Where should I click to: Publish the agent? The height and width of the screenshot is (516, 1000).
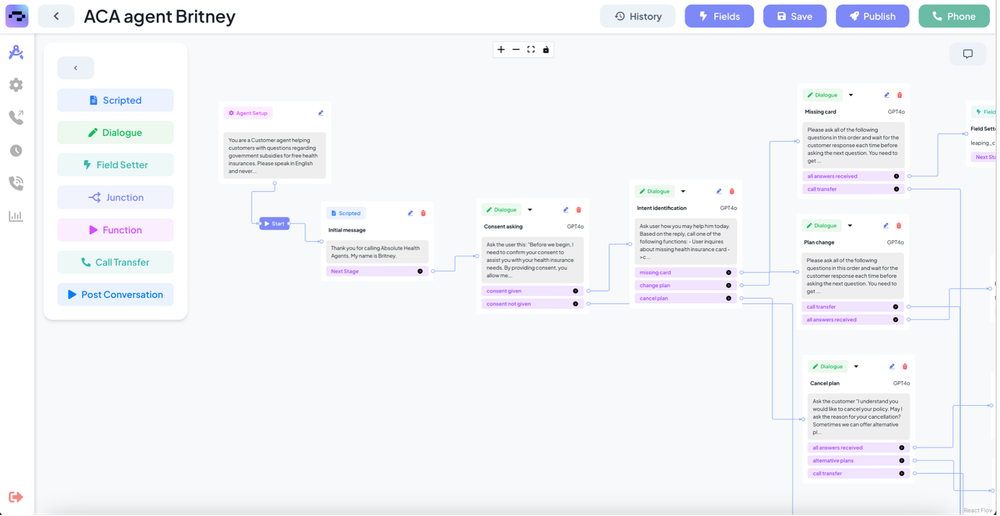coord(872,16)
